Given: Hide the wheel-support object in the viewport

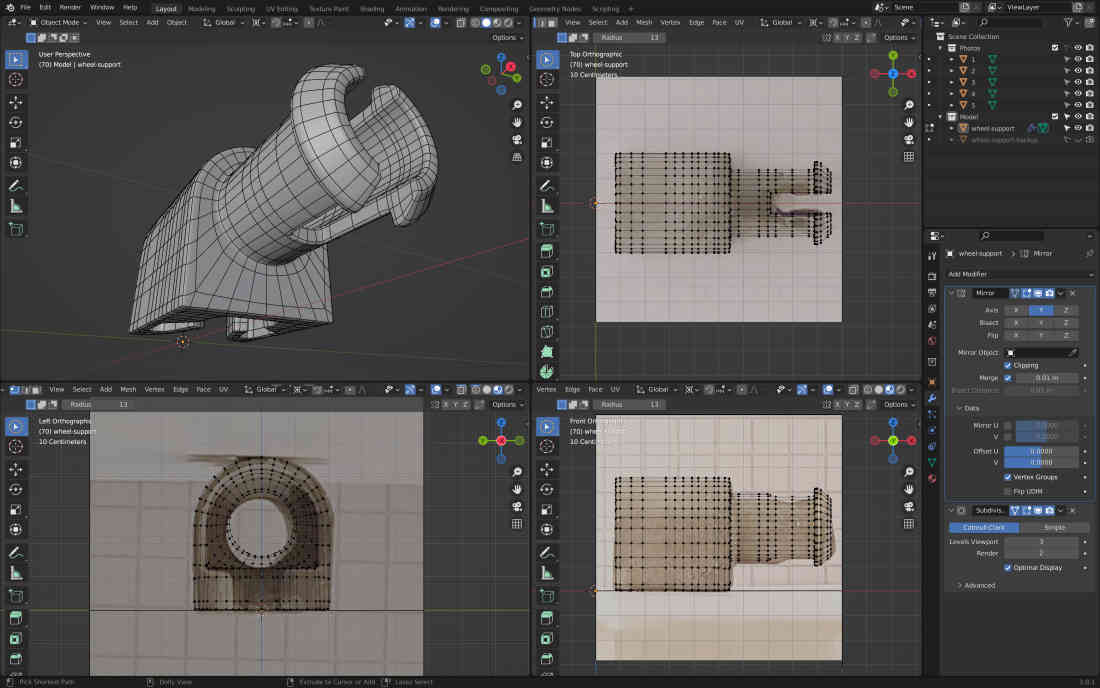Looking at the screenshot, I should click(x=1077, y=128).
